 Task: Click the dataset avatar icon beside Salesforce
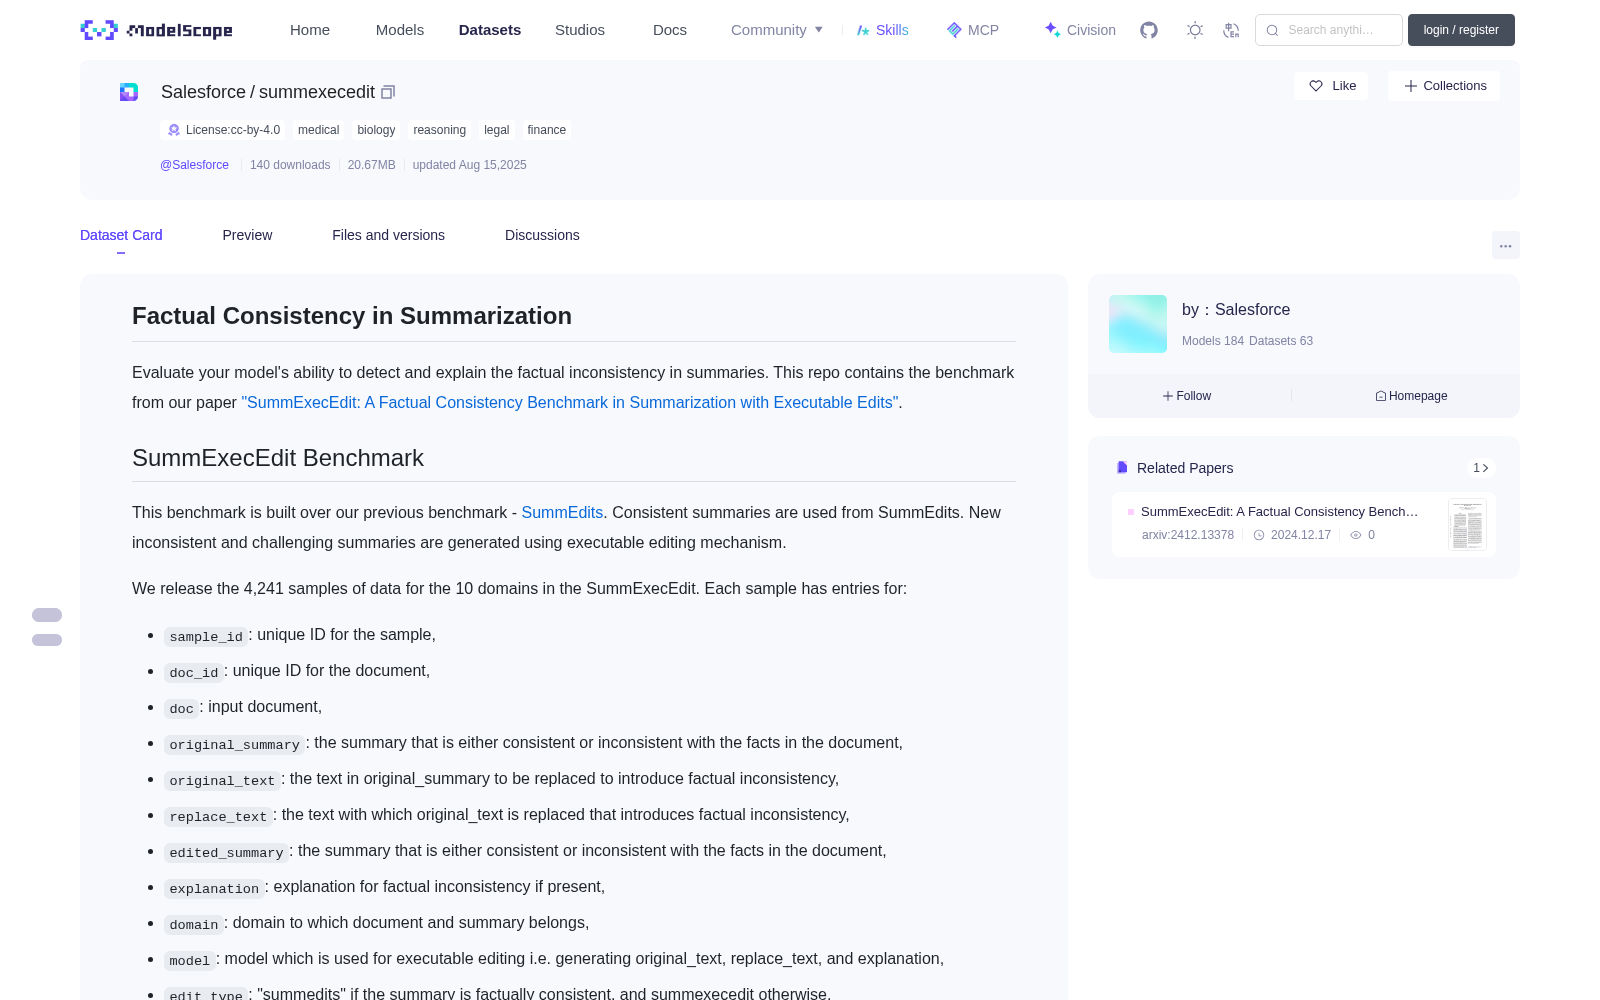(x=129, y=92)
